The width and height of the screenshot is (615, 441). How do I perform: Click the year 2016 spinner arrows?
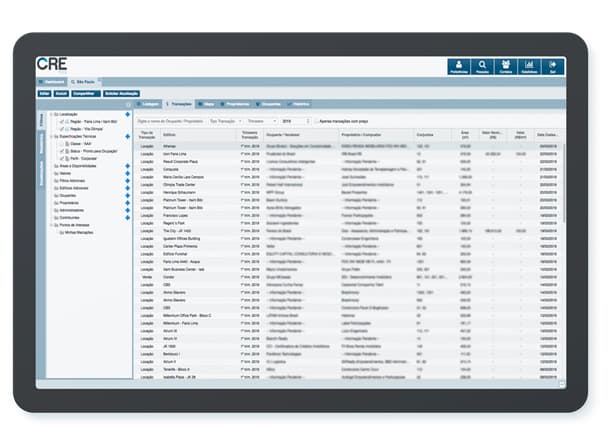tap(308, 121)
